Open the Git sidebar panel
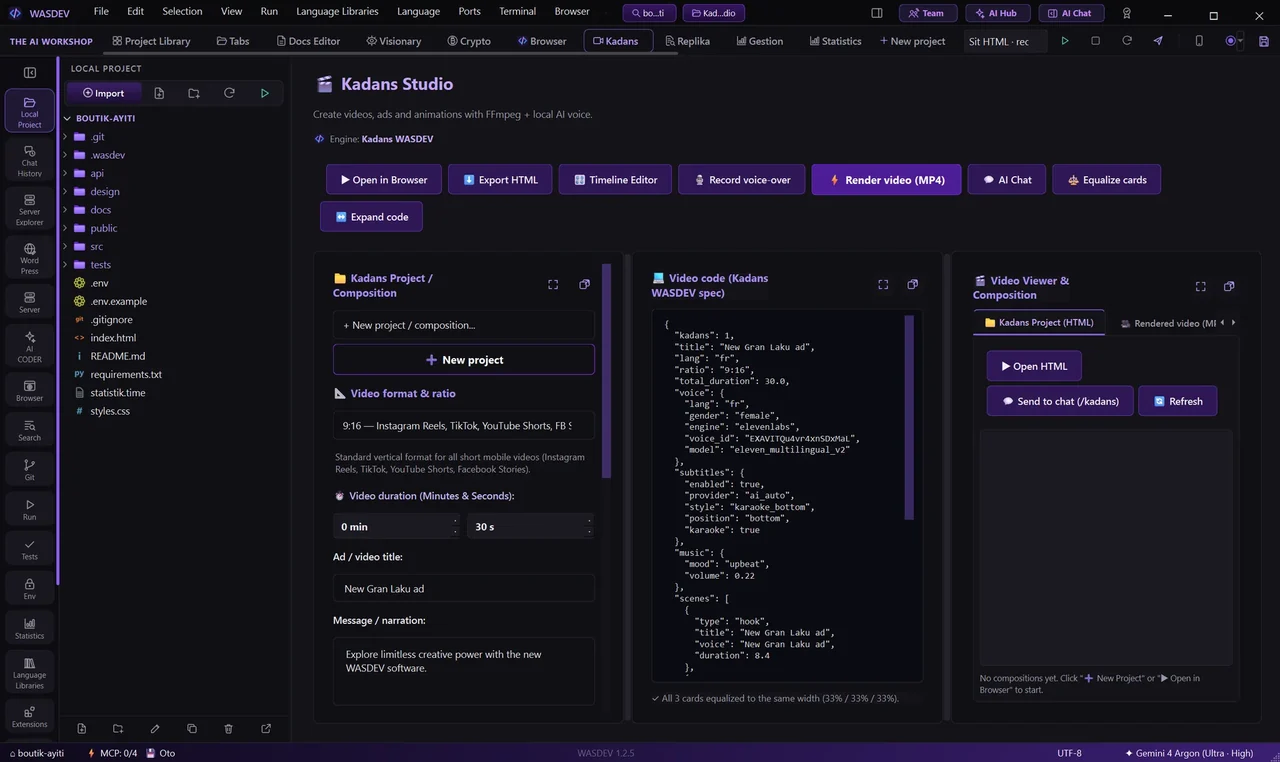This screenshot has width=1280, height=762. tap(30, 469)
